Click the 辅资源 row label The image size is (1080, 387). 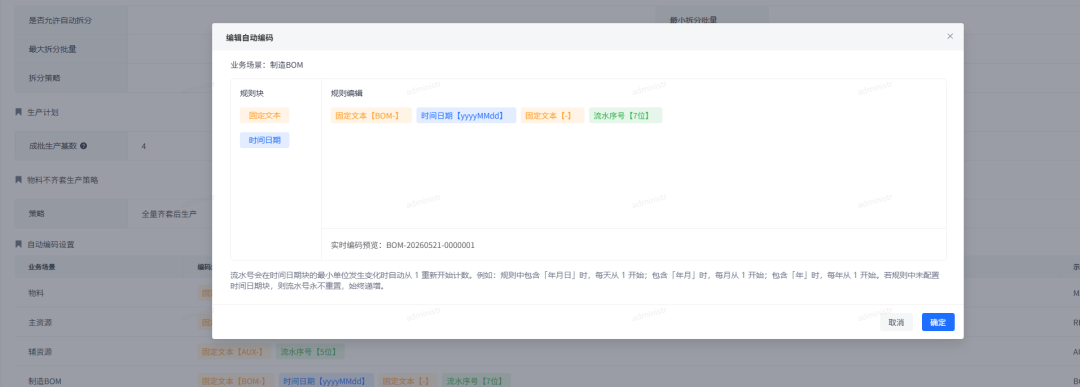pos(40,352)
